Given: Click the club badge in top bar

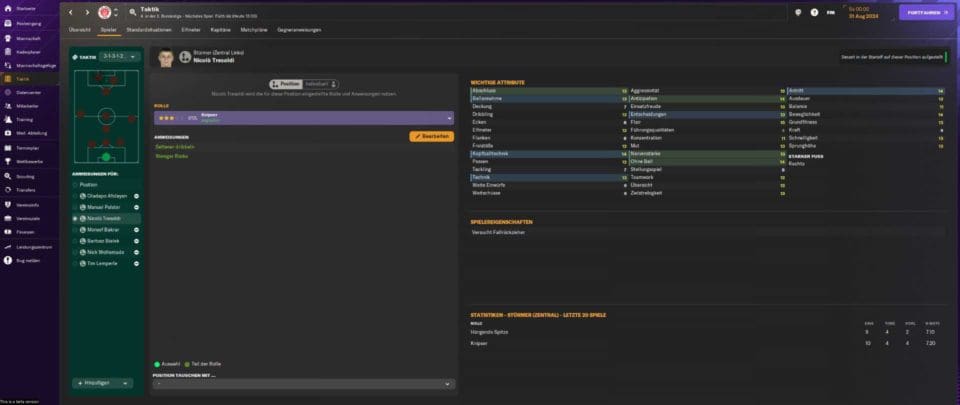Looking at the screenshot, I should click(x=104, y=12).
